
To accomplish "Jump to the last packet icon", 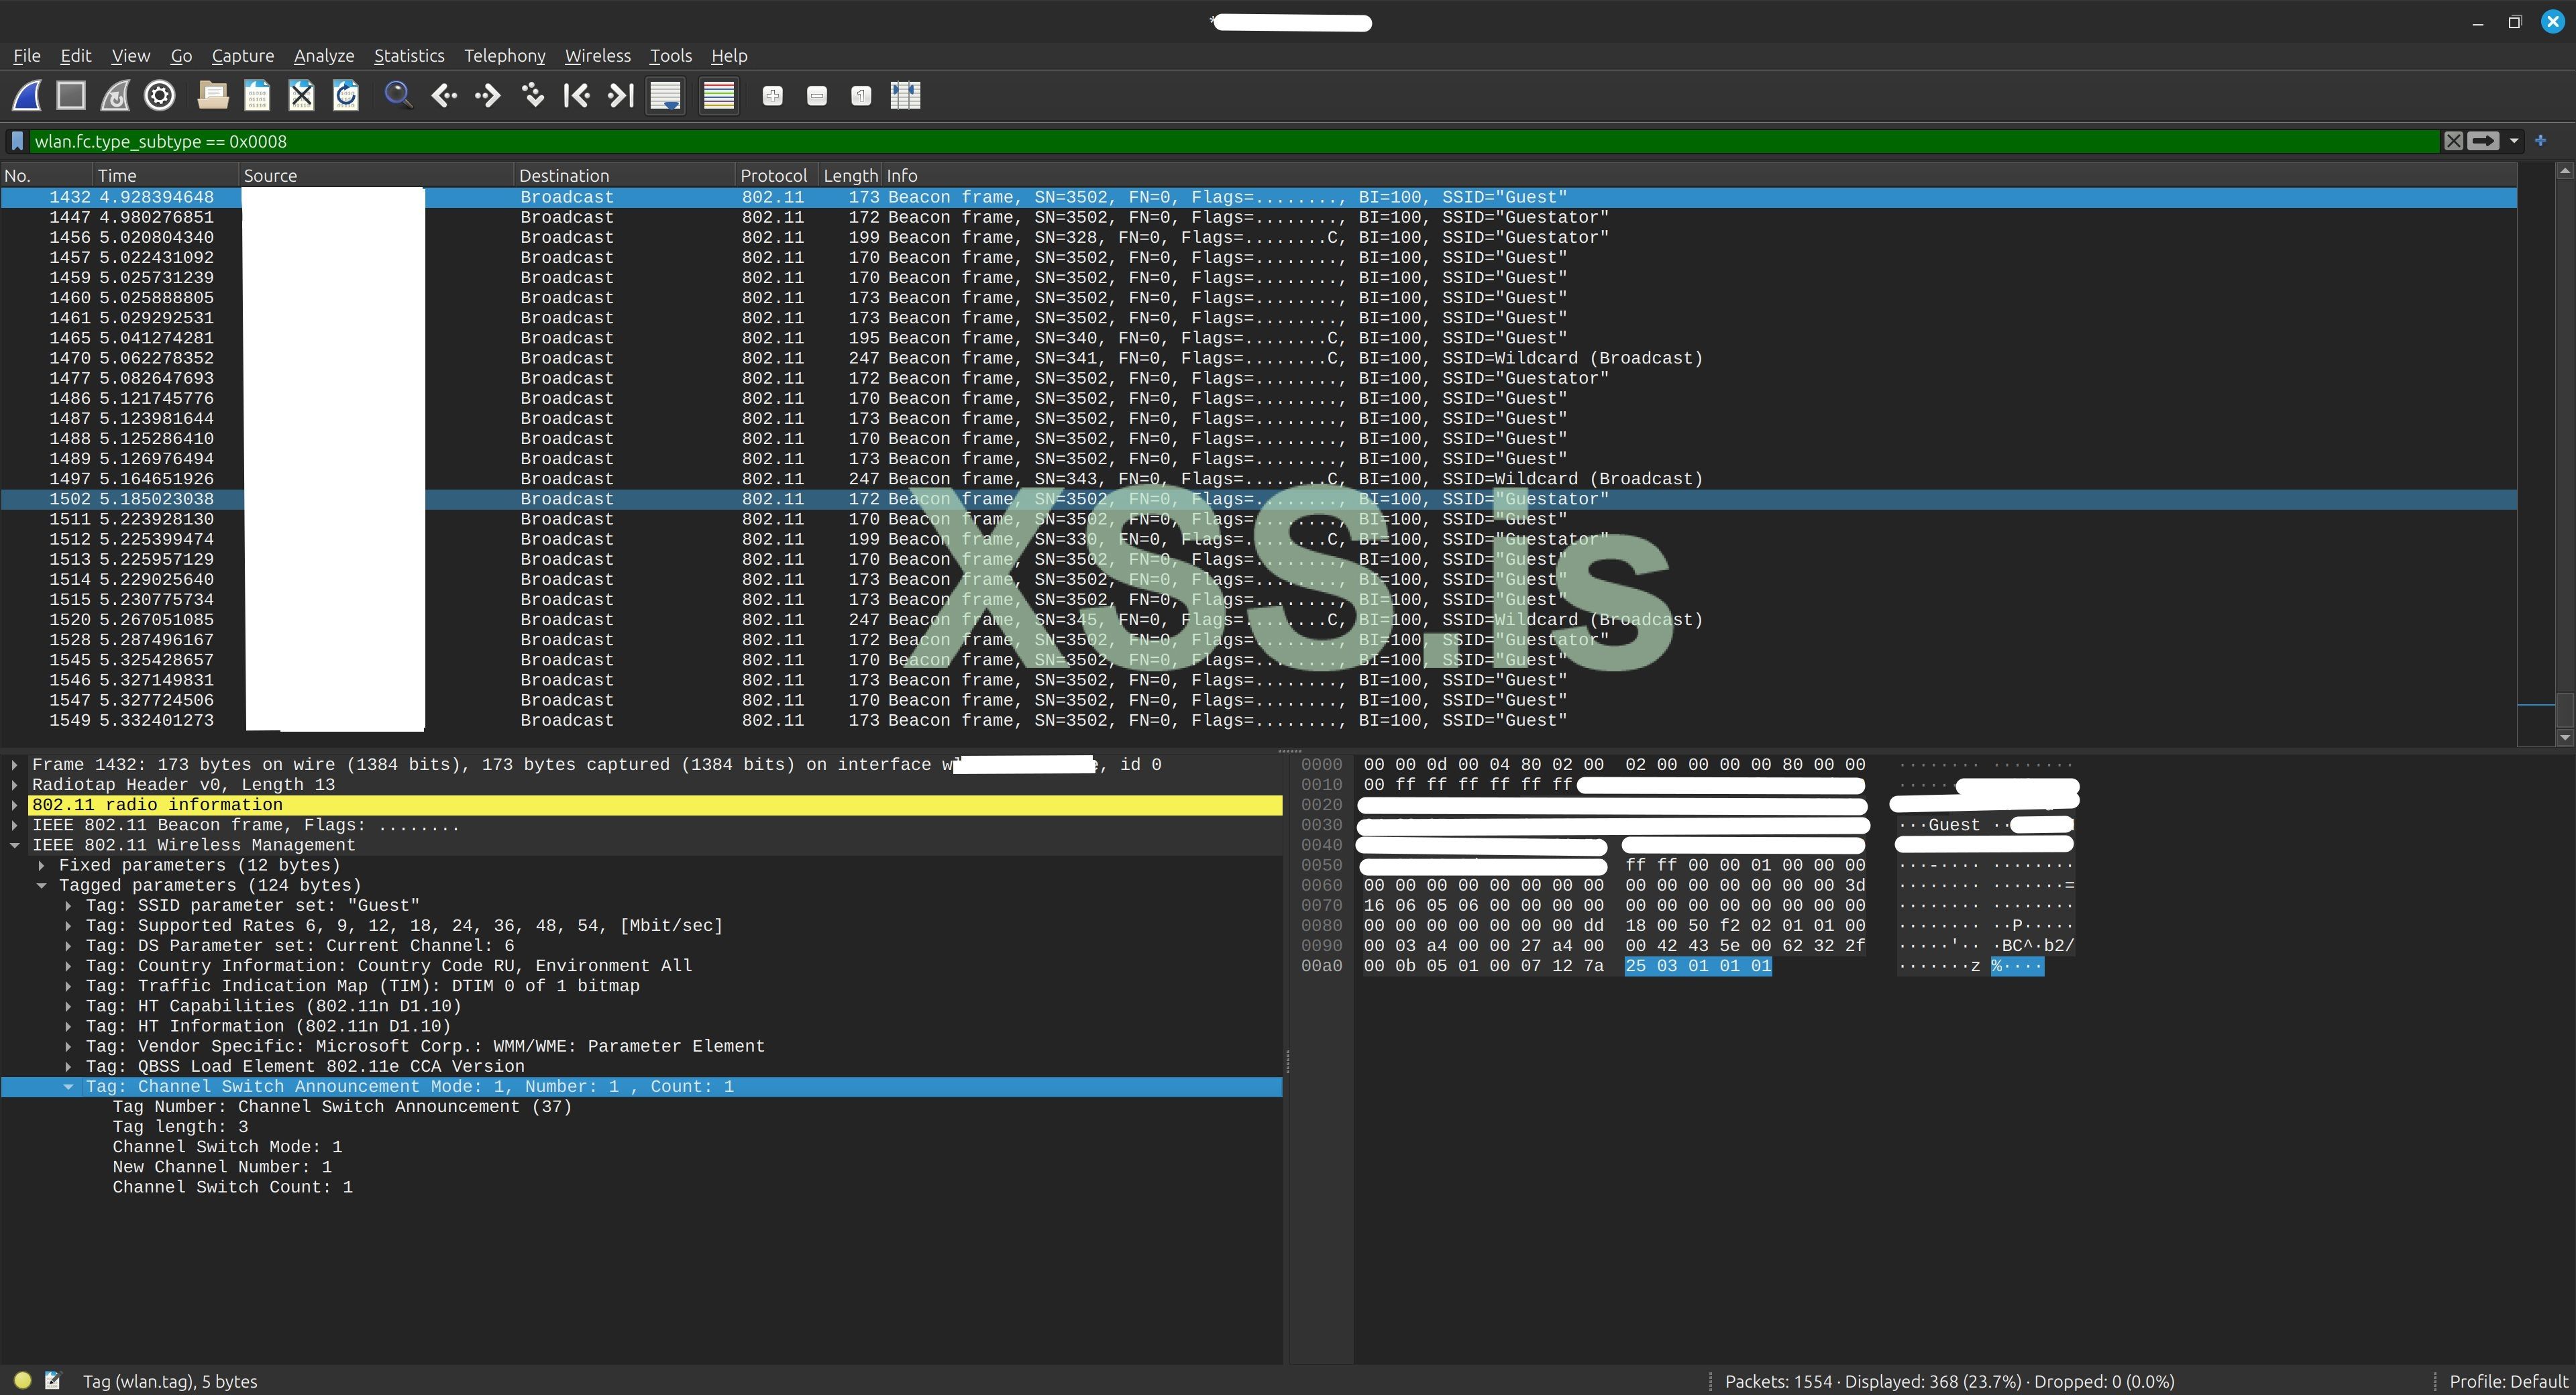I will [x=621, y=96].
